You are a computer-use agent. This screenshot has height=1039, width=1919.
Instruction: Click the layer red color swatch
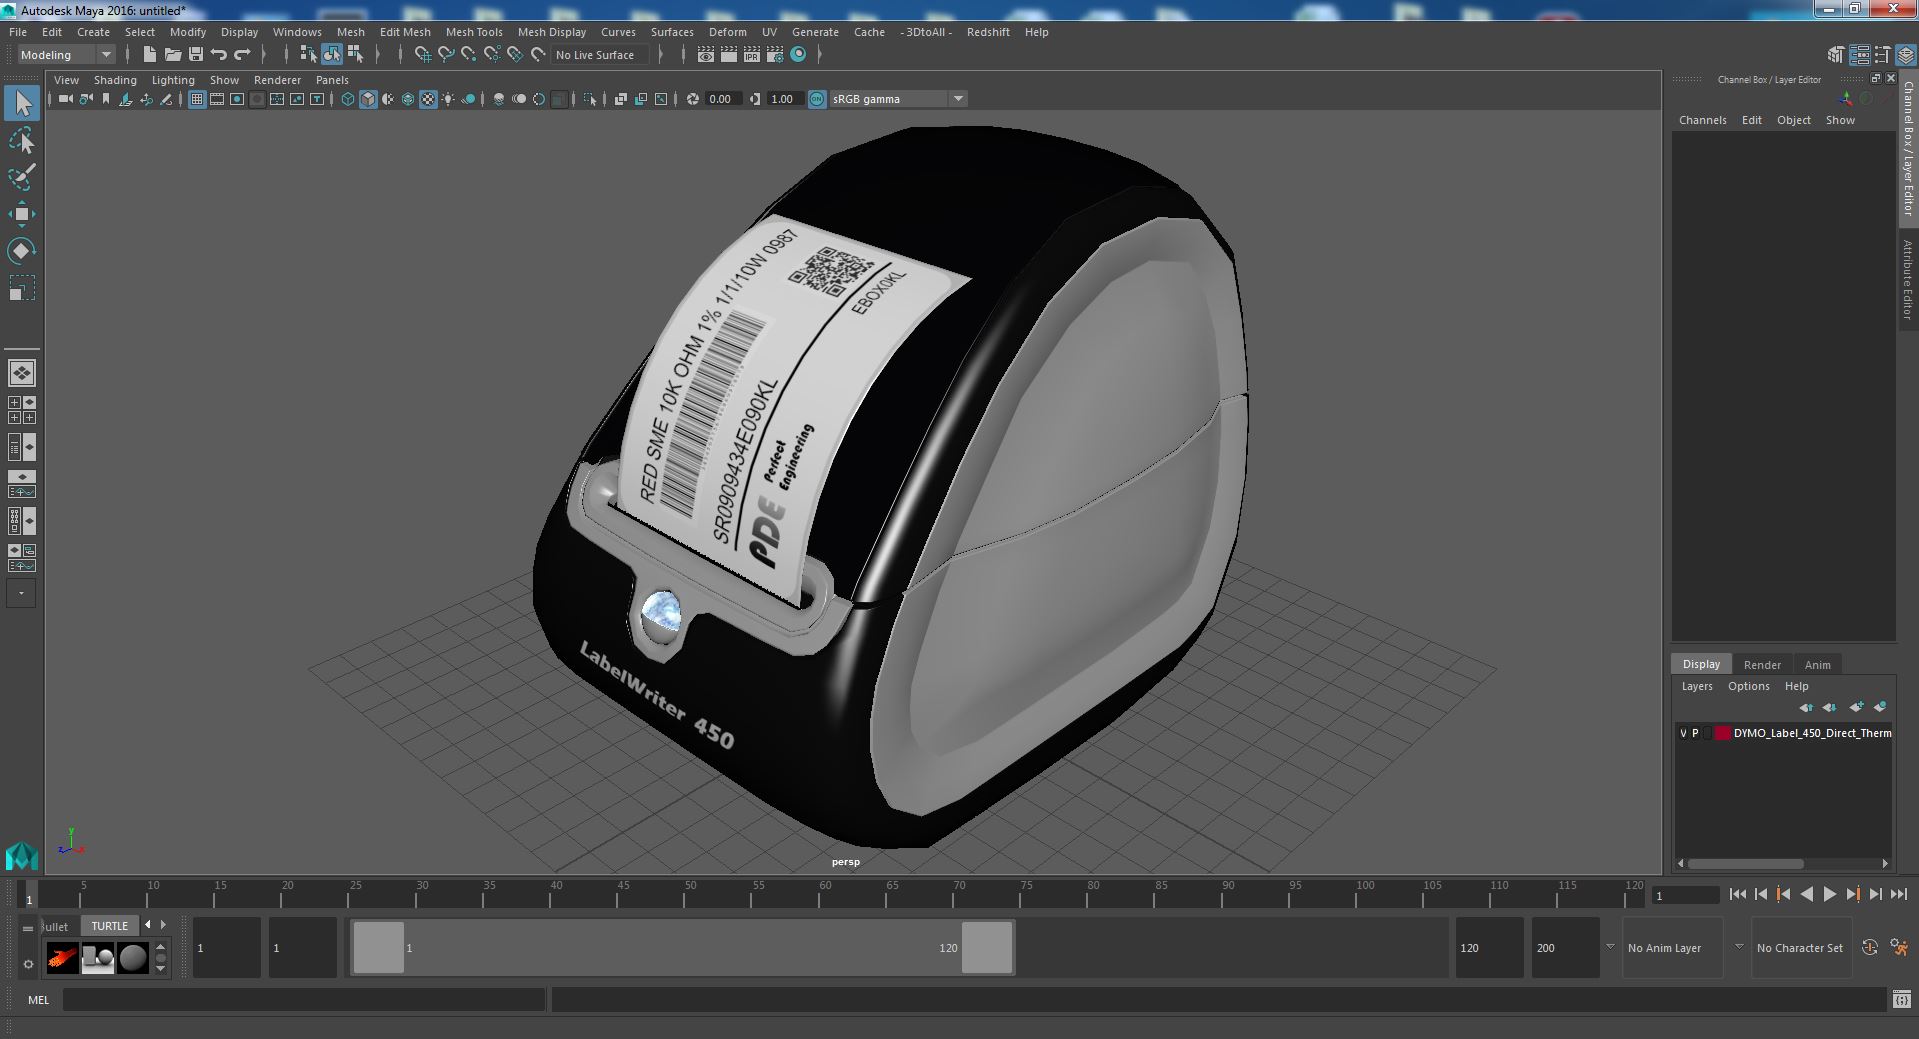[x=1723, y=733]
